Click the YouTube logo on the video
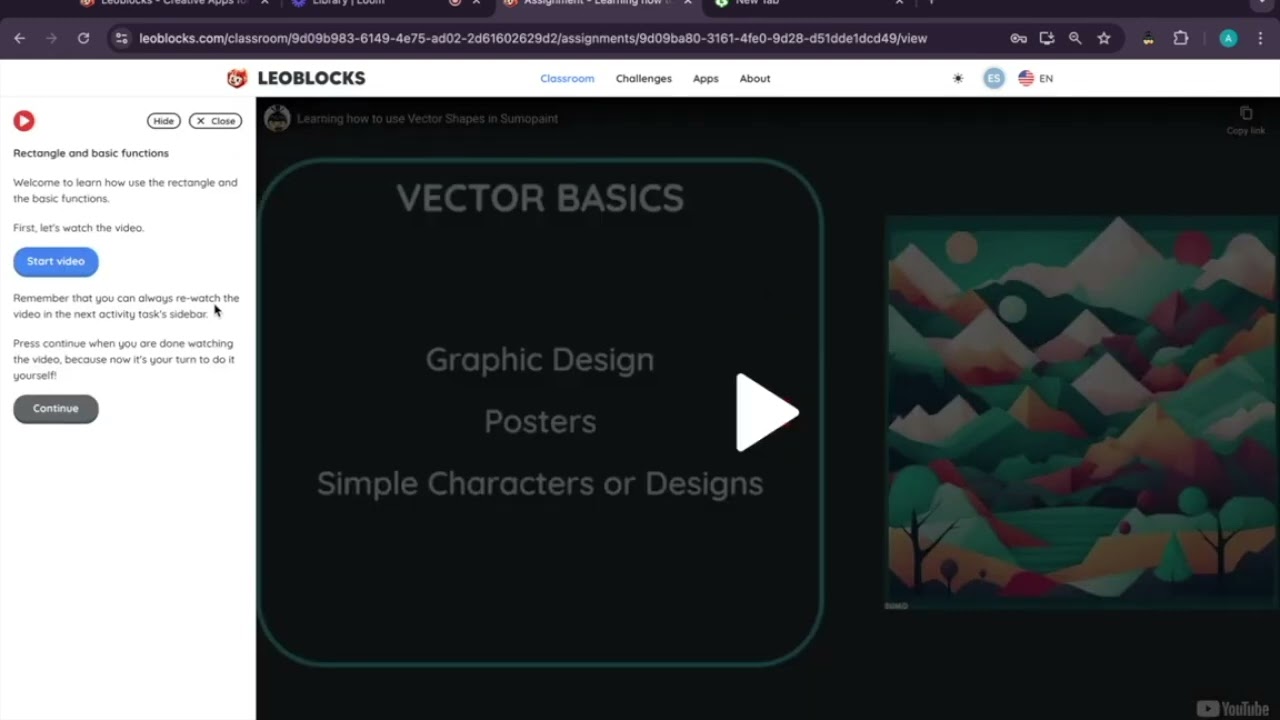The height and width of the screenshot is (720, 1280). click(x=1233, y=708)
